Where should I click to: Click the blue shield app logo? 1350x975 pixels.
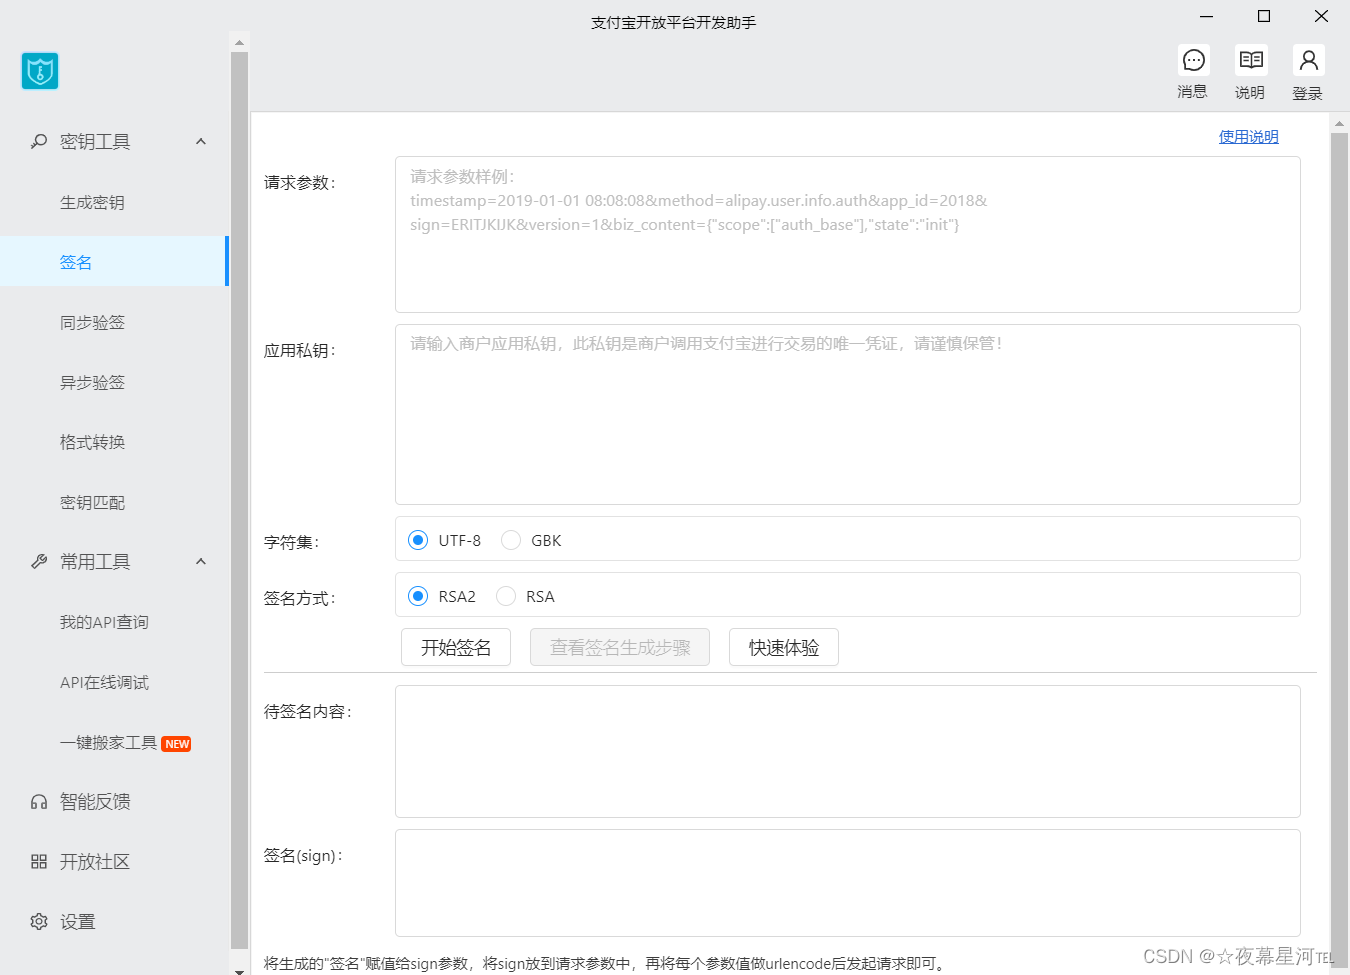[x=40, y=71]
